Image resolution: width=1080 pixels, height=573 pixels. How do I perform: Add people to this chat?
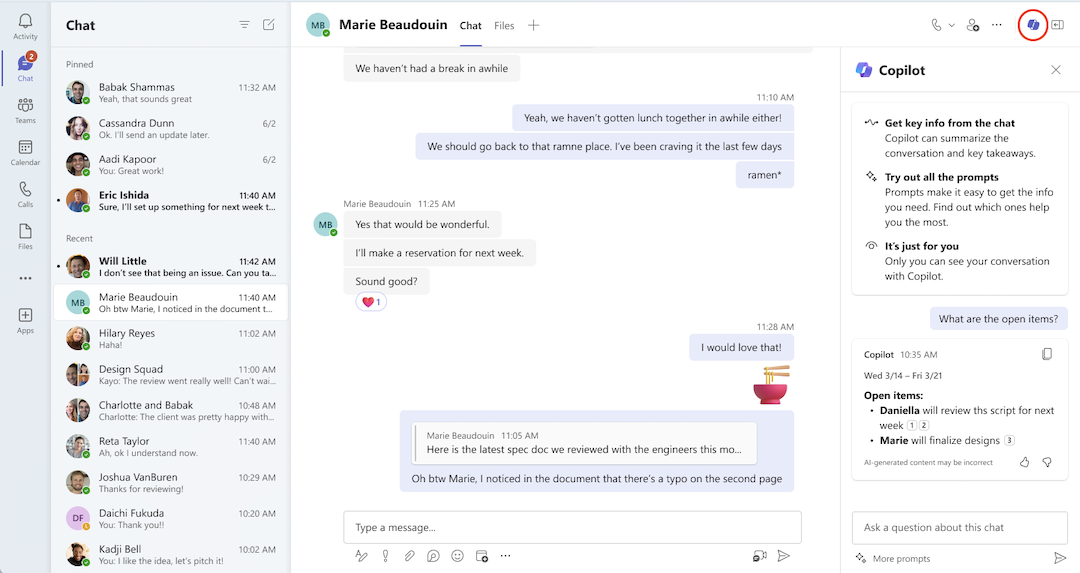pos(972,25)
